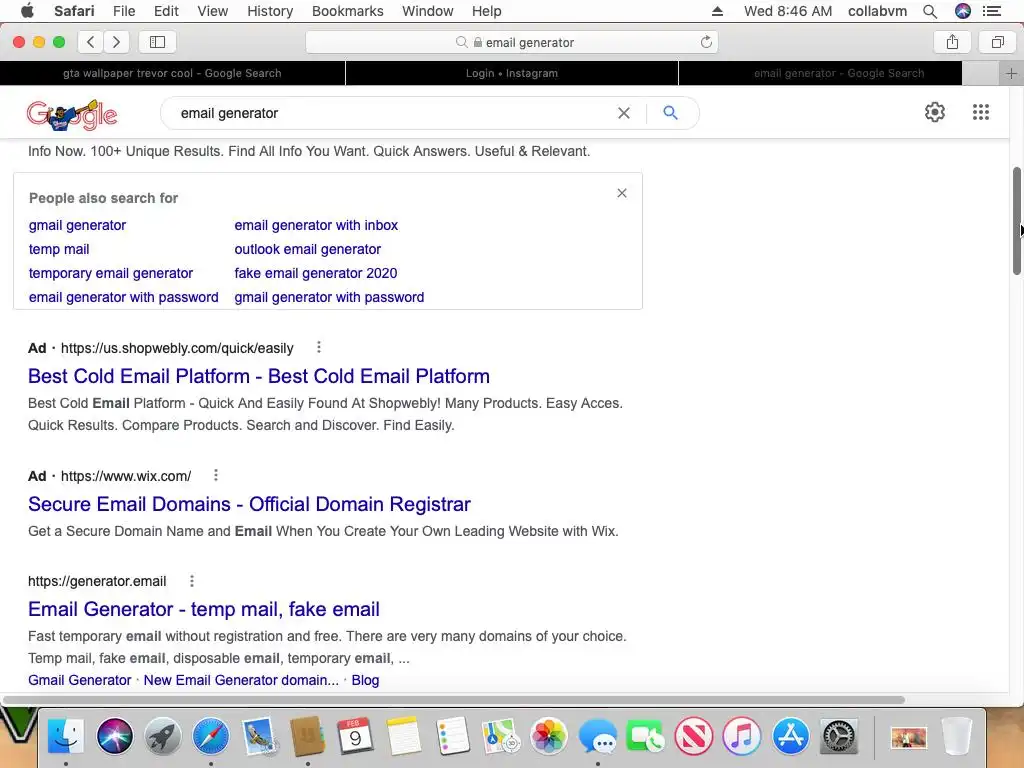Go forward with Safari's forward arrow

116,42
